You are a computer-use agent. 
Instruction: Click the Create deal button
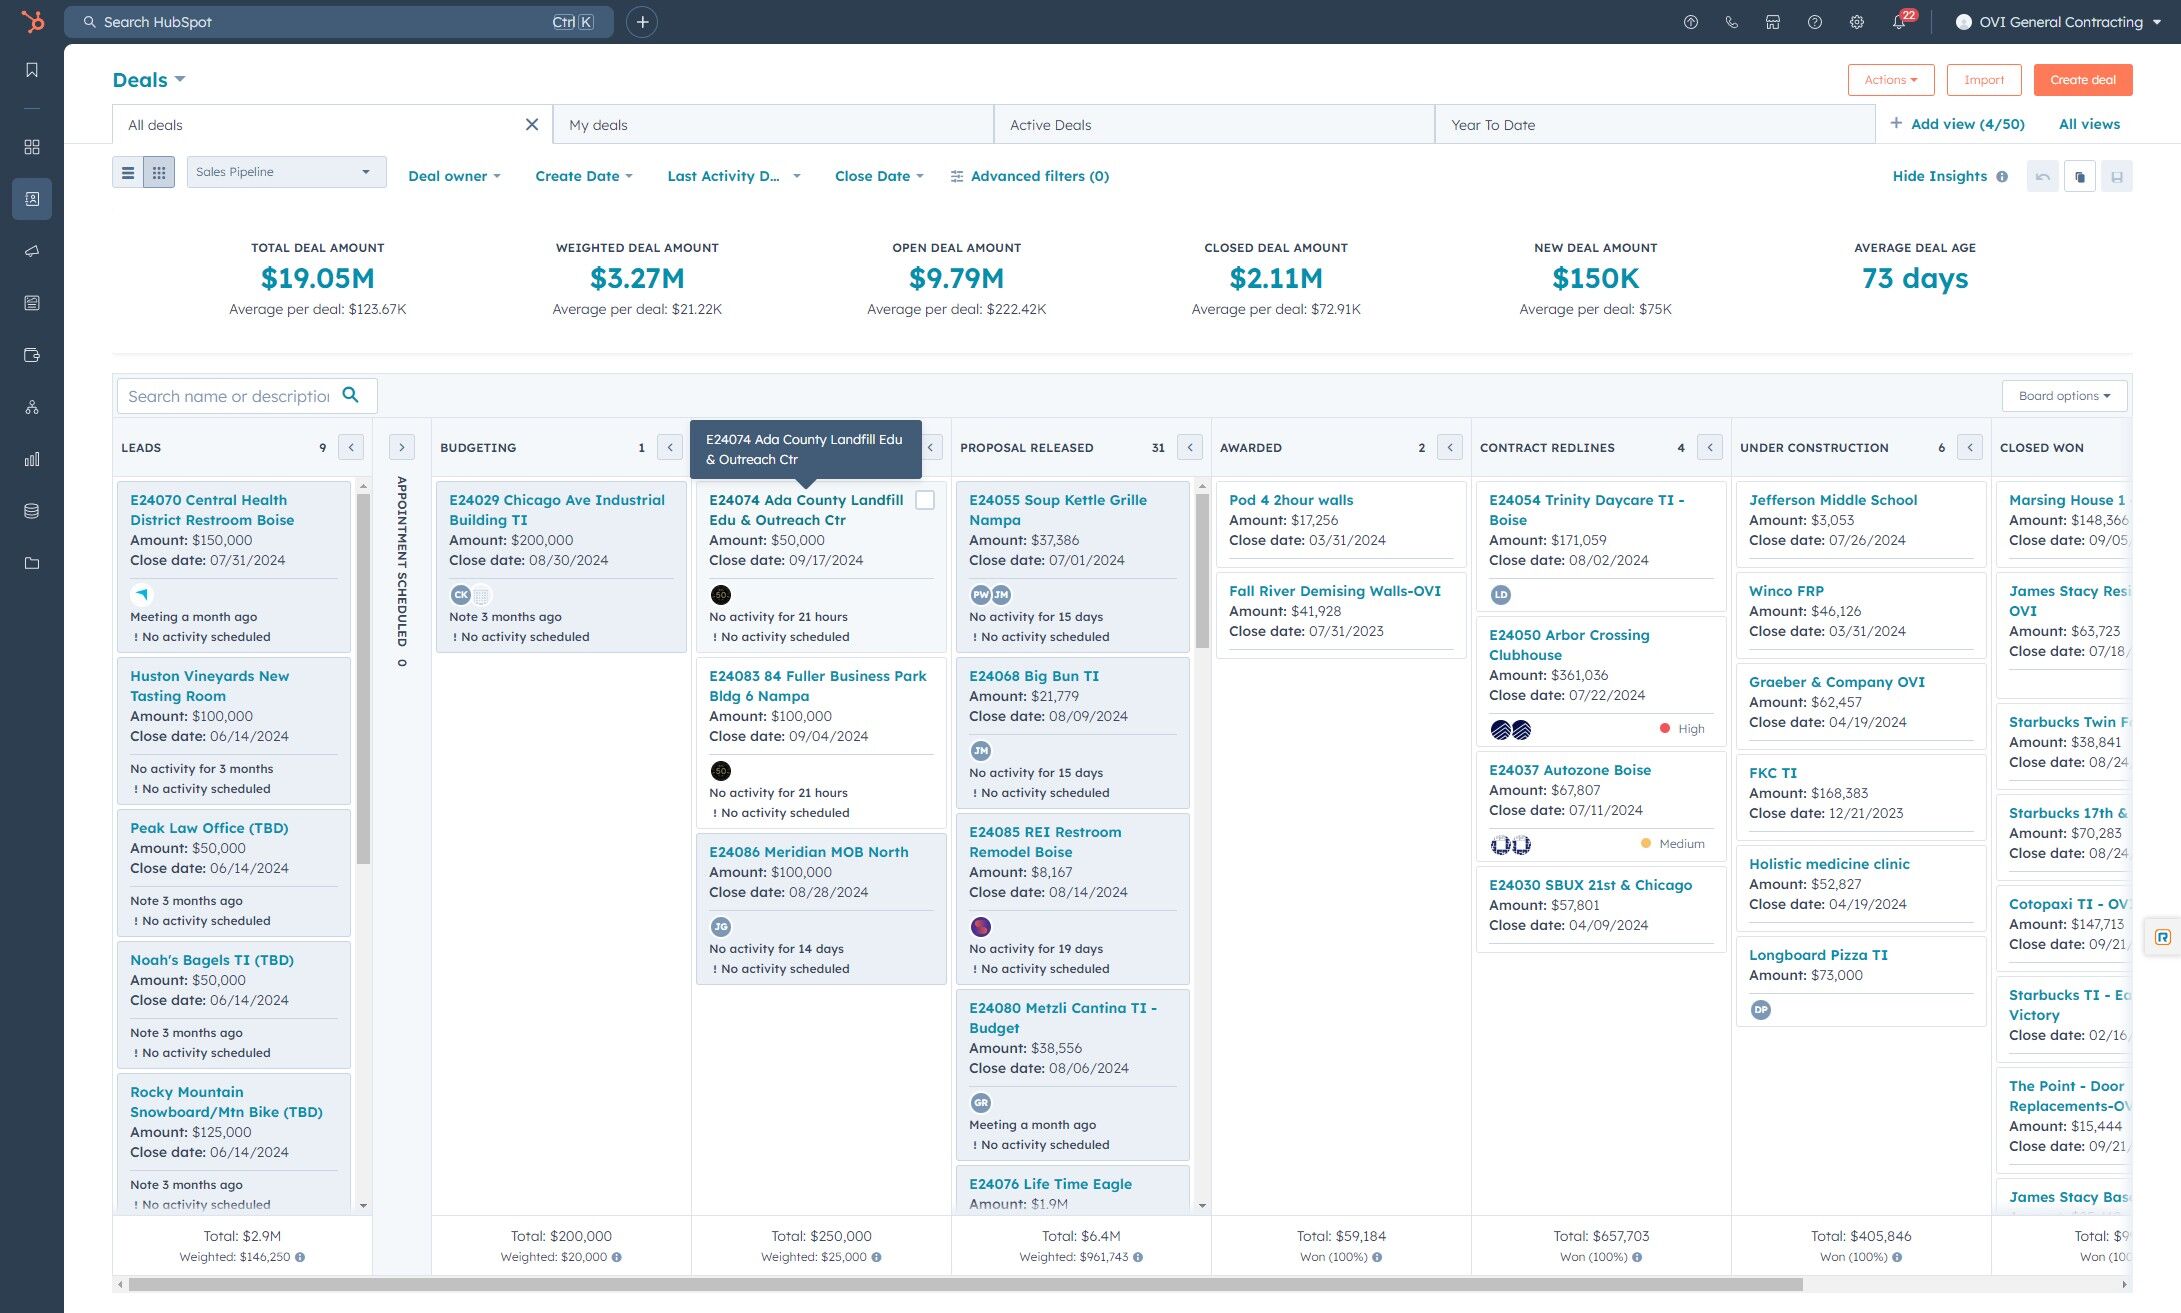2082,80
